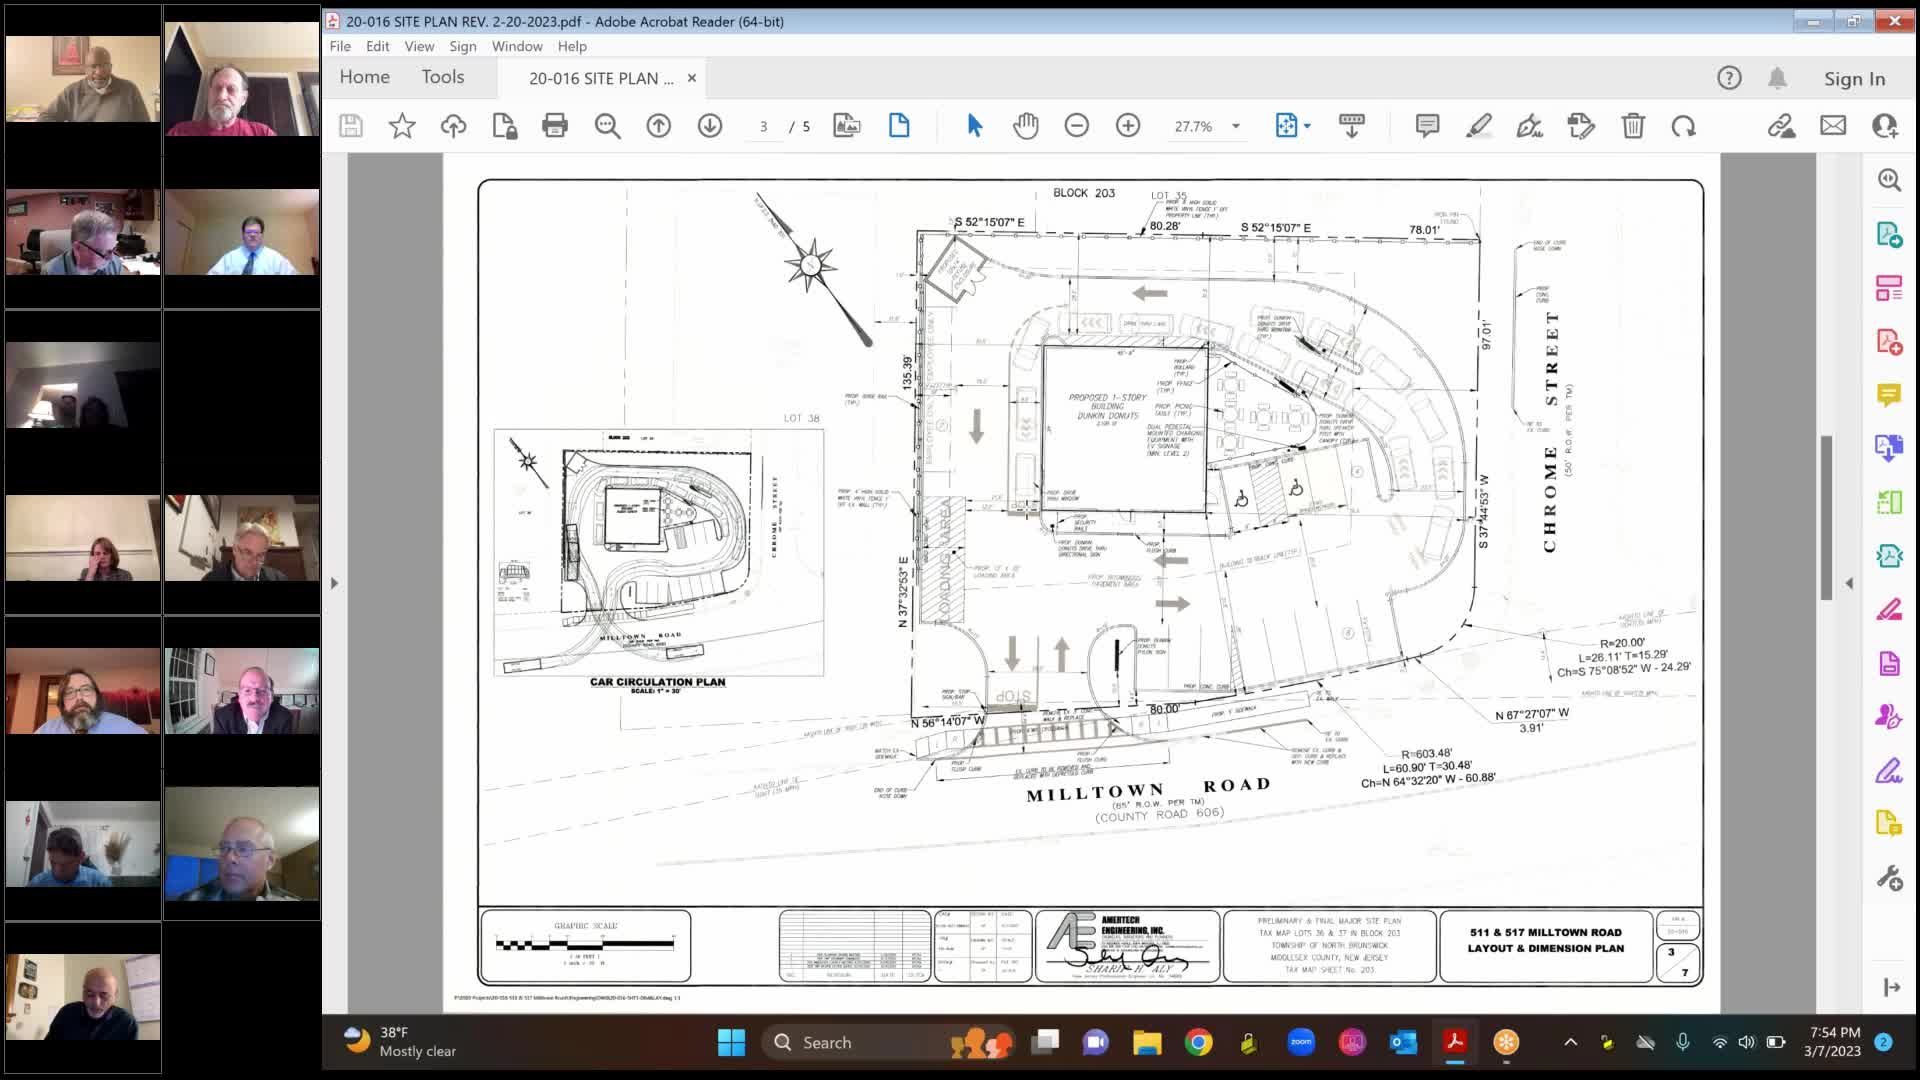Select the text Selection arrow tool
The height and width of the screenshot is (1080, 1920).
click(973, 126)
